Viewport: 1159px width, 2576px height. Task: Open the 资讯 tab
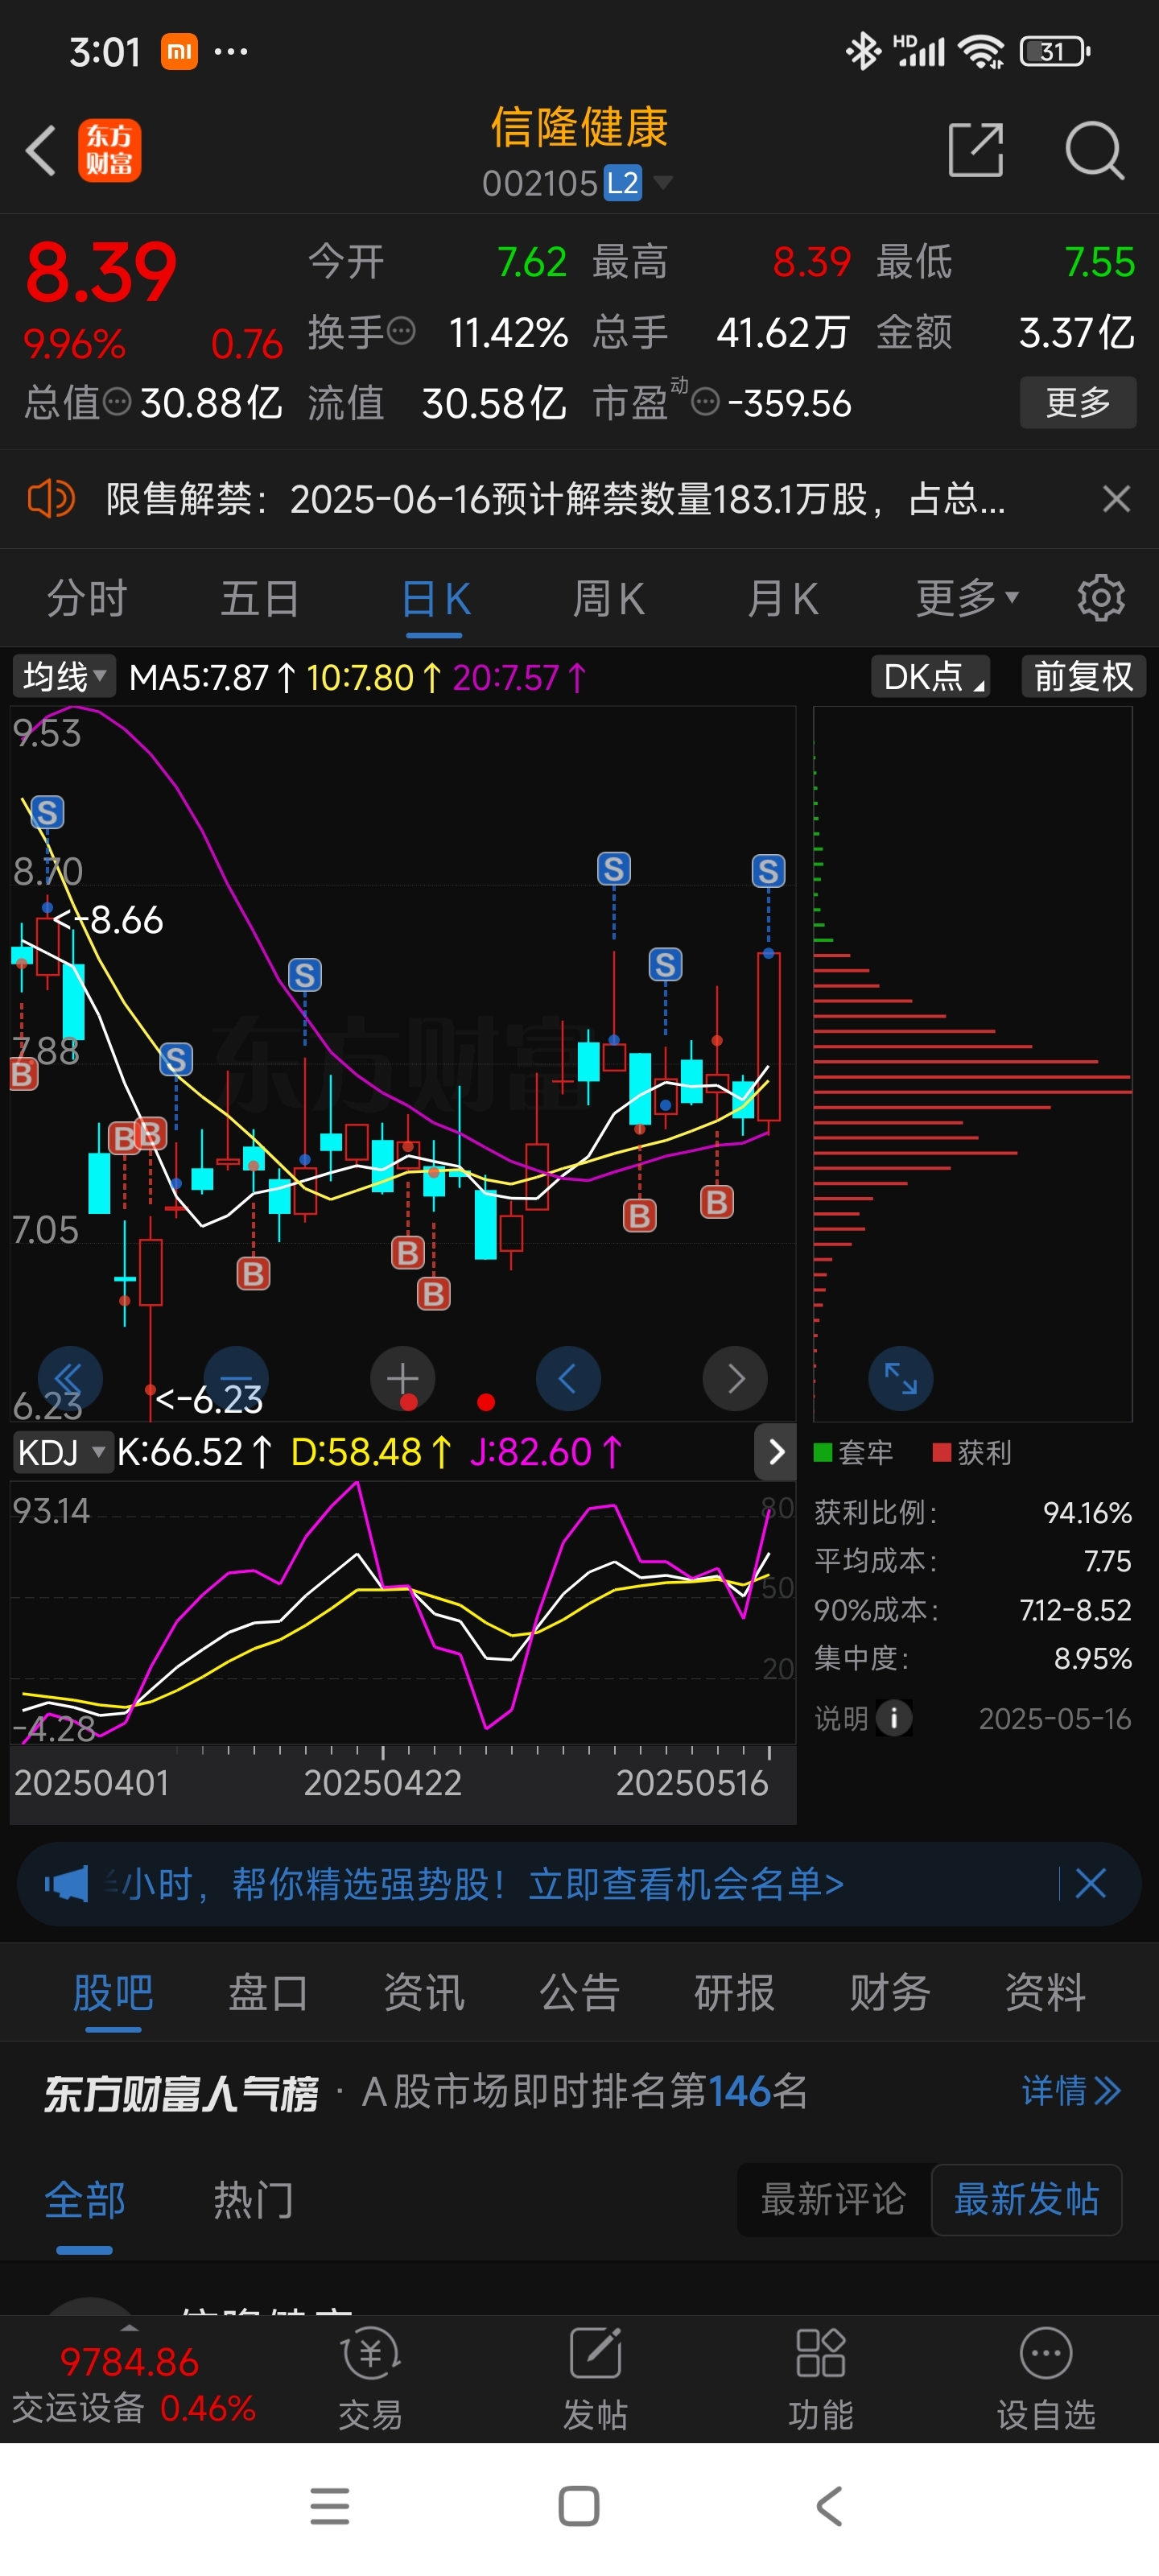424,1992
